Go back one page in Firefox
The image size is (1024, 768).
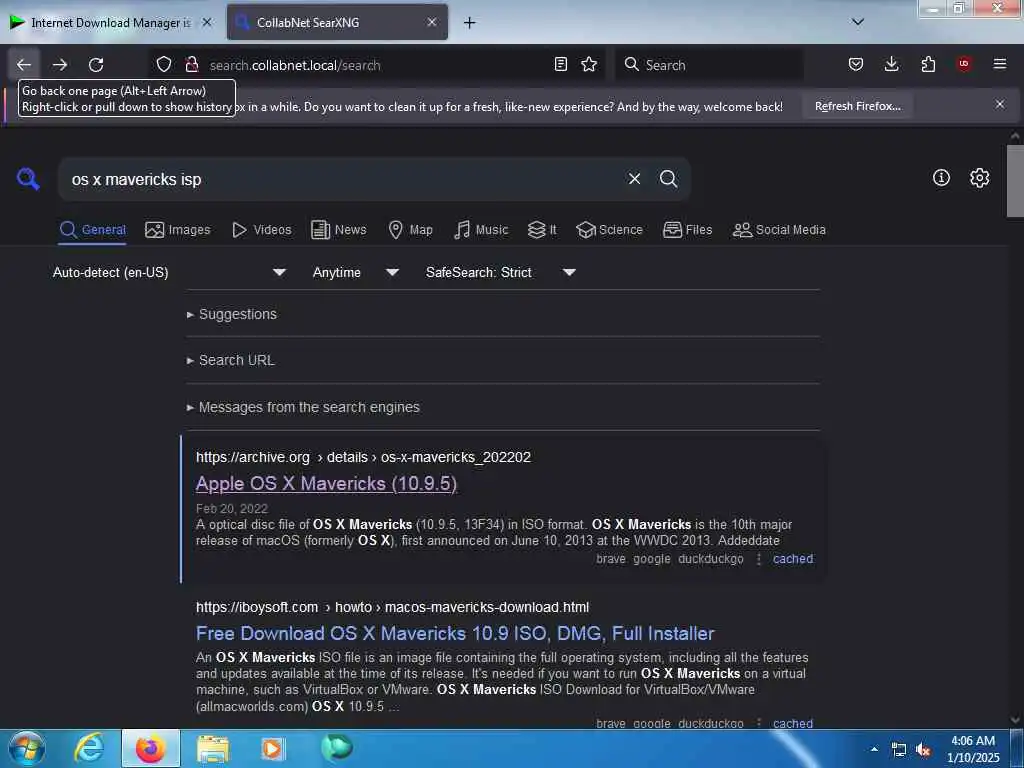[x=24, y=65]
